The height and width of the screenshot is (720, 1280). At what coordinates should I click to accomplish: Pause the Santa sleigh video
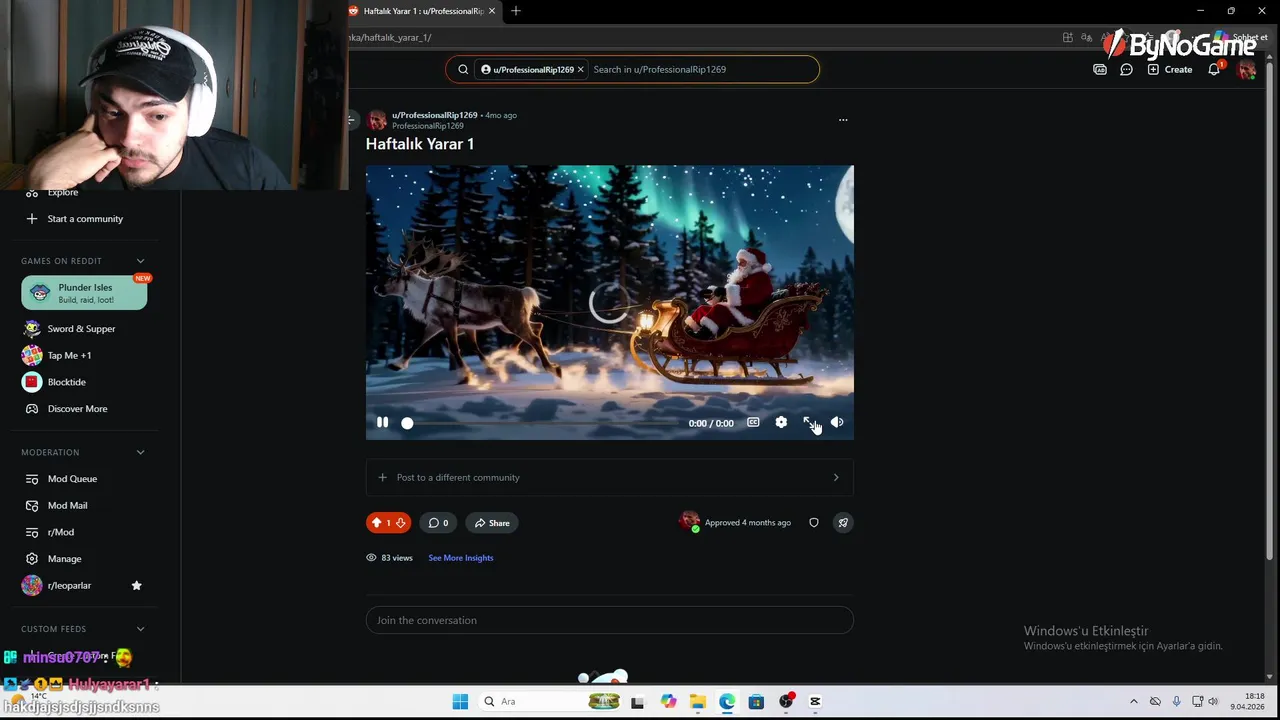[382, 423]
